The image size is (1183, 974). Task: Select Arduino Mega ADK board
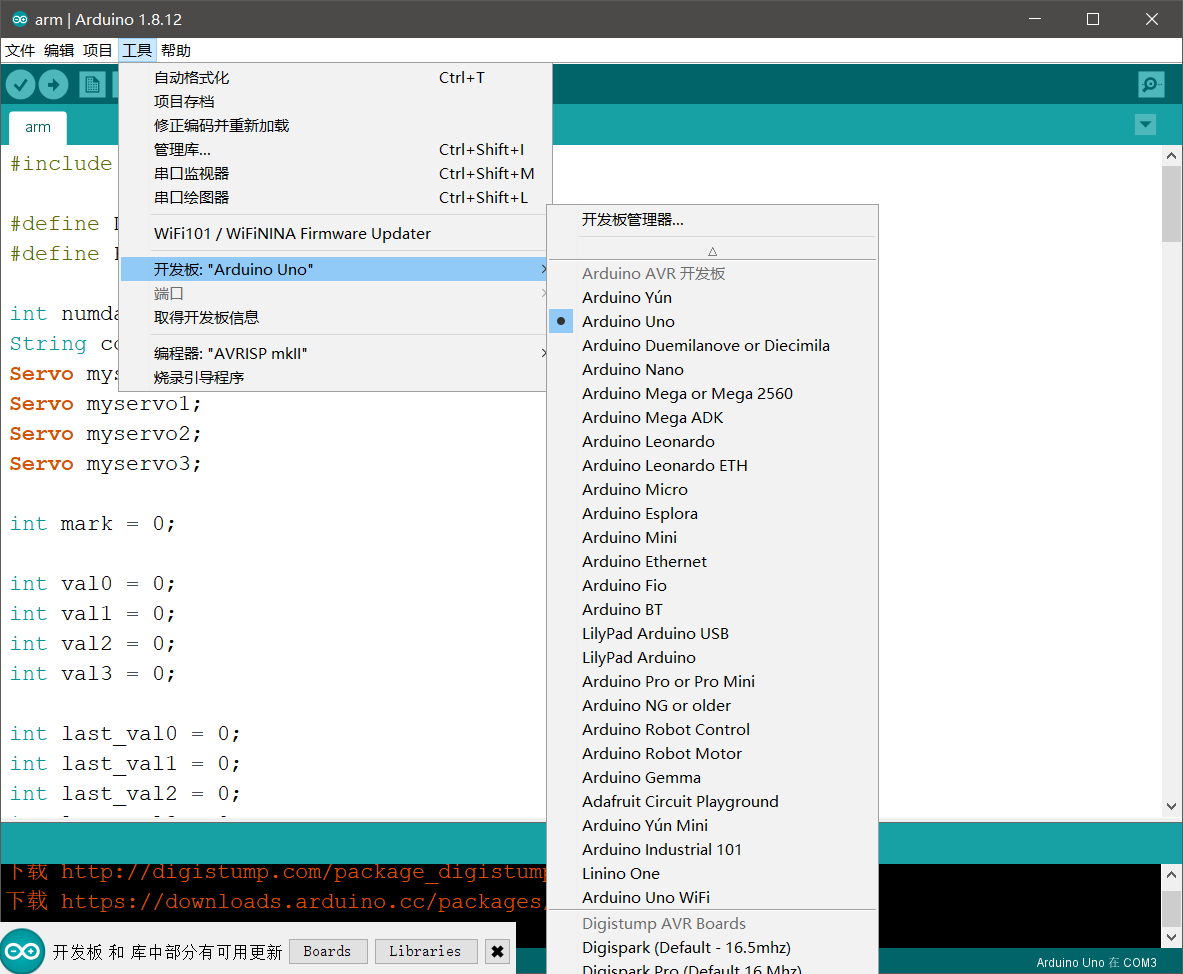tap(712, 418)
